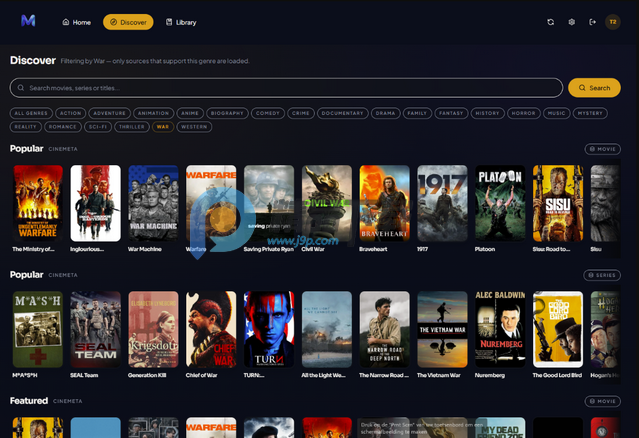Click the 'Nuremberg' title text
The width and height of the screenshot is (639, 438).
click(x=490, y=375)
